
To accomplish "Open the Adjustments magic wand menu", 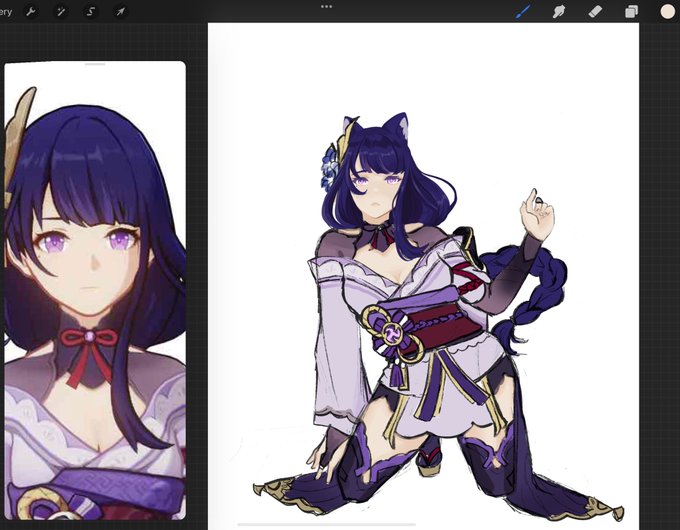I will click(61, 11).
